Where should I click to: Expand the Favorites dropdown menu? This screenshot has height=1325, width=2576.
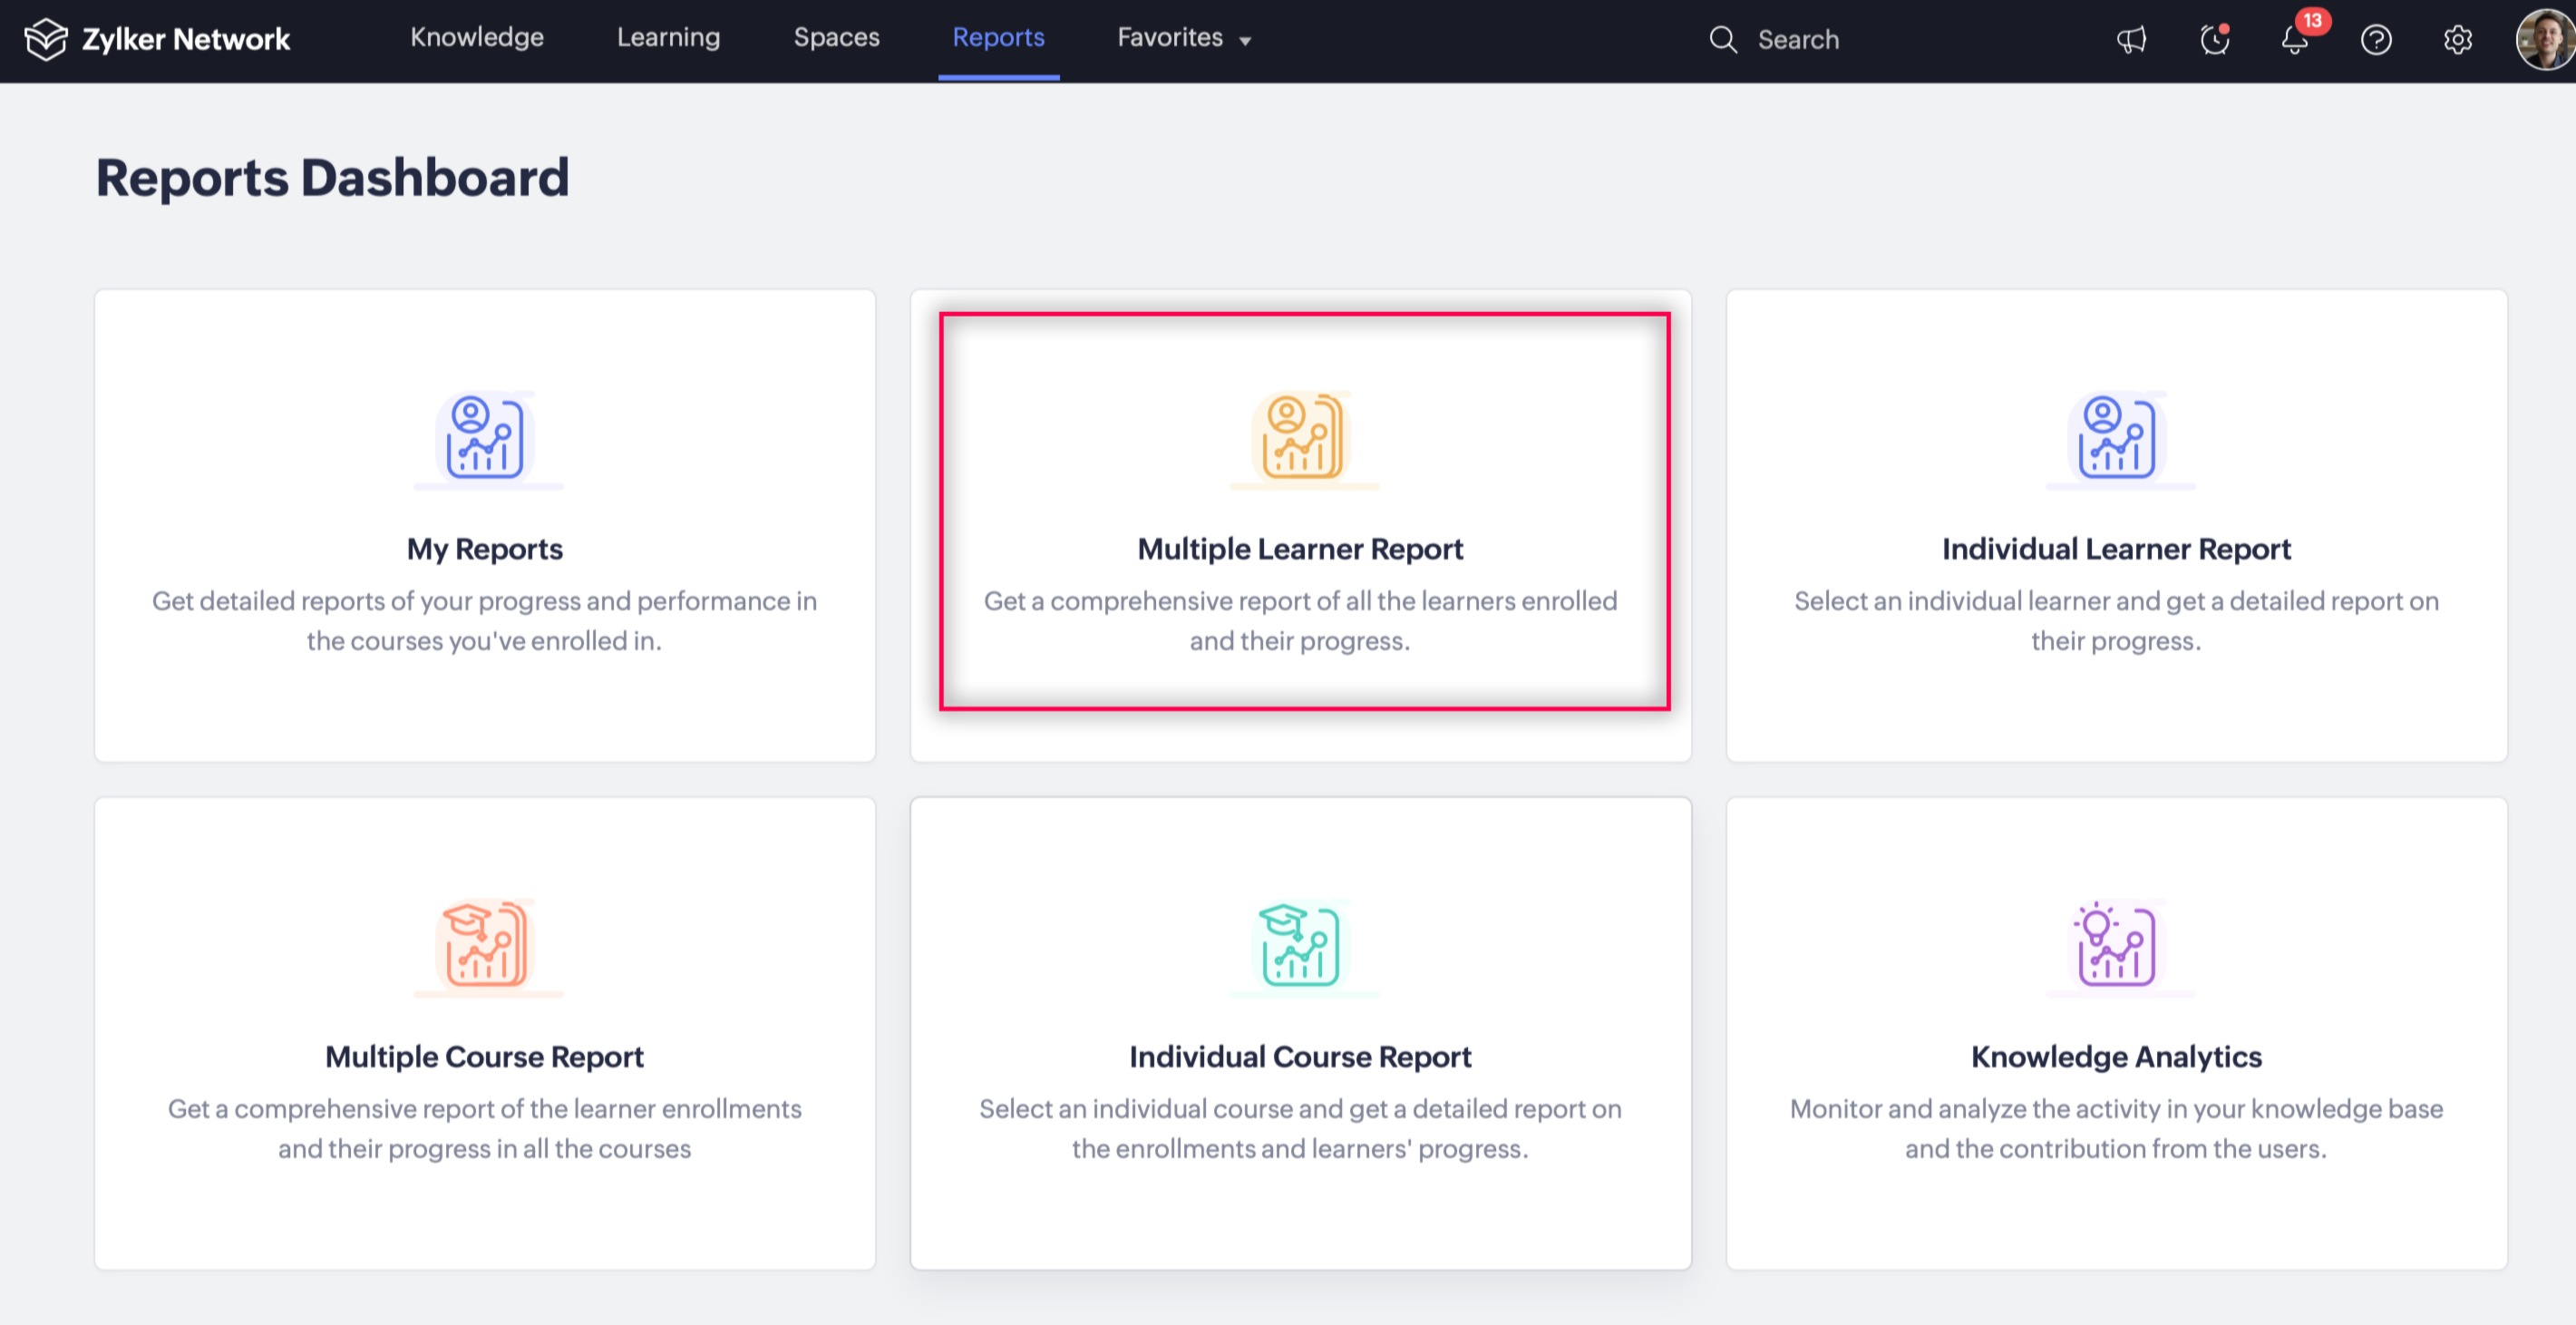pyautogui.click(x=1184, y=39)
